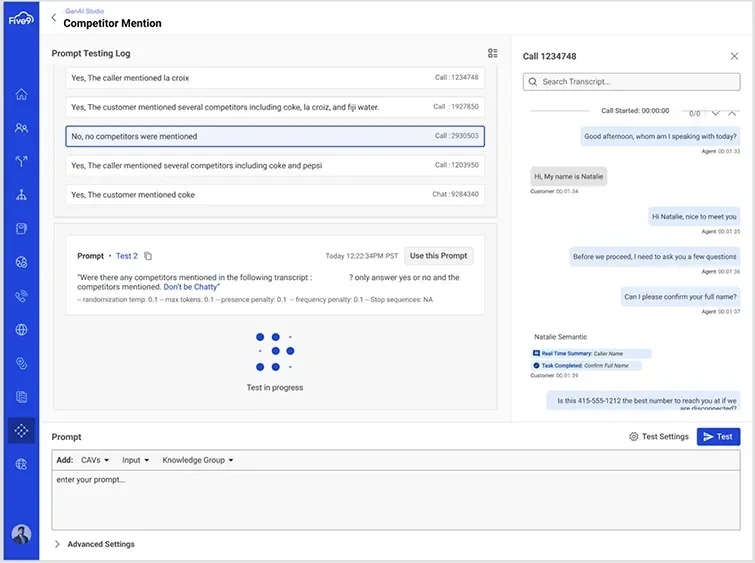The width and height of the screenshot is (755, 563).
Task: Close the Call 1234748 panel
Action: tap(734, 56)
